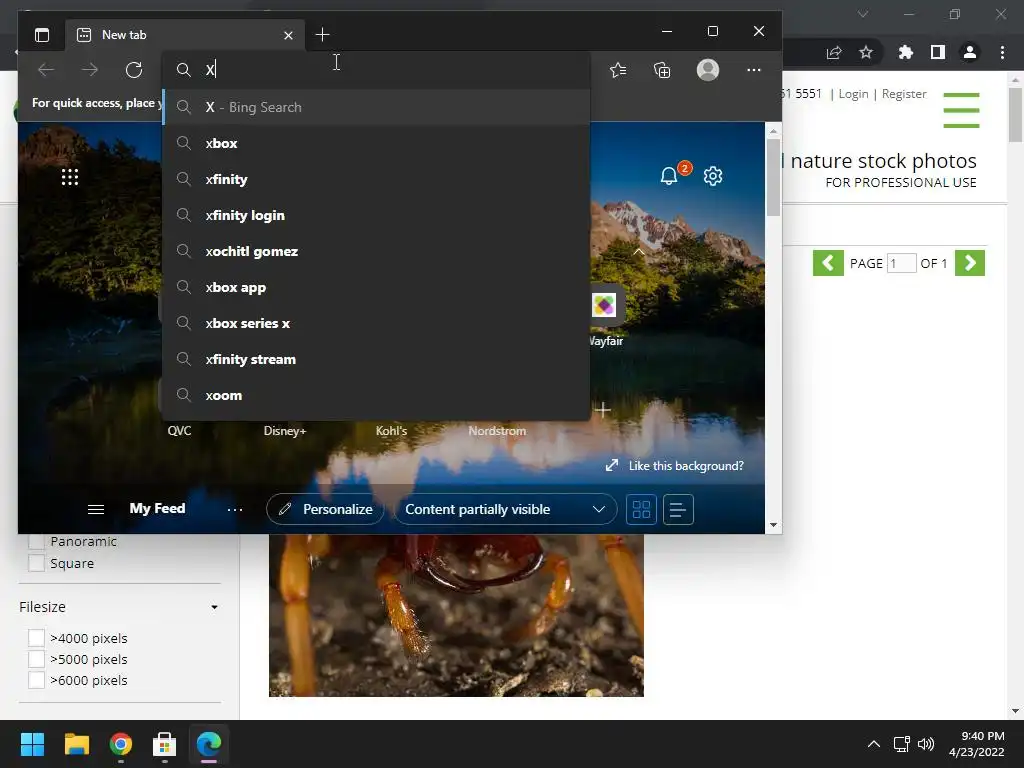This screenshot has width=1024, height=768.
Task: Open the spider photo thumbnail
Action: coord(456,615)
